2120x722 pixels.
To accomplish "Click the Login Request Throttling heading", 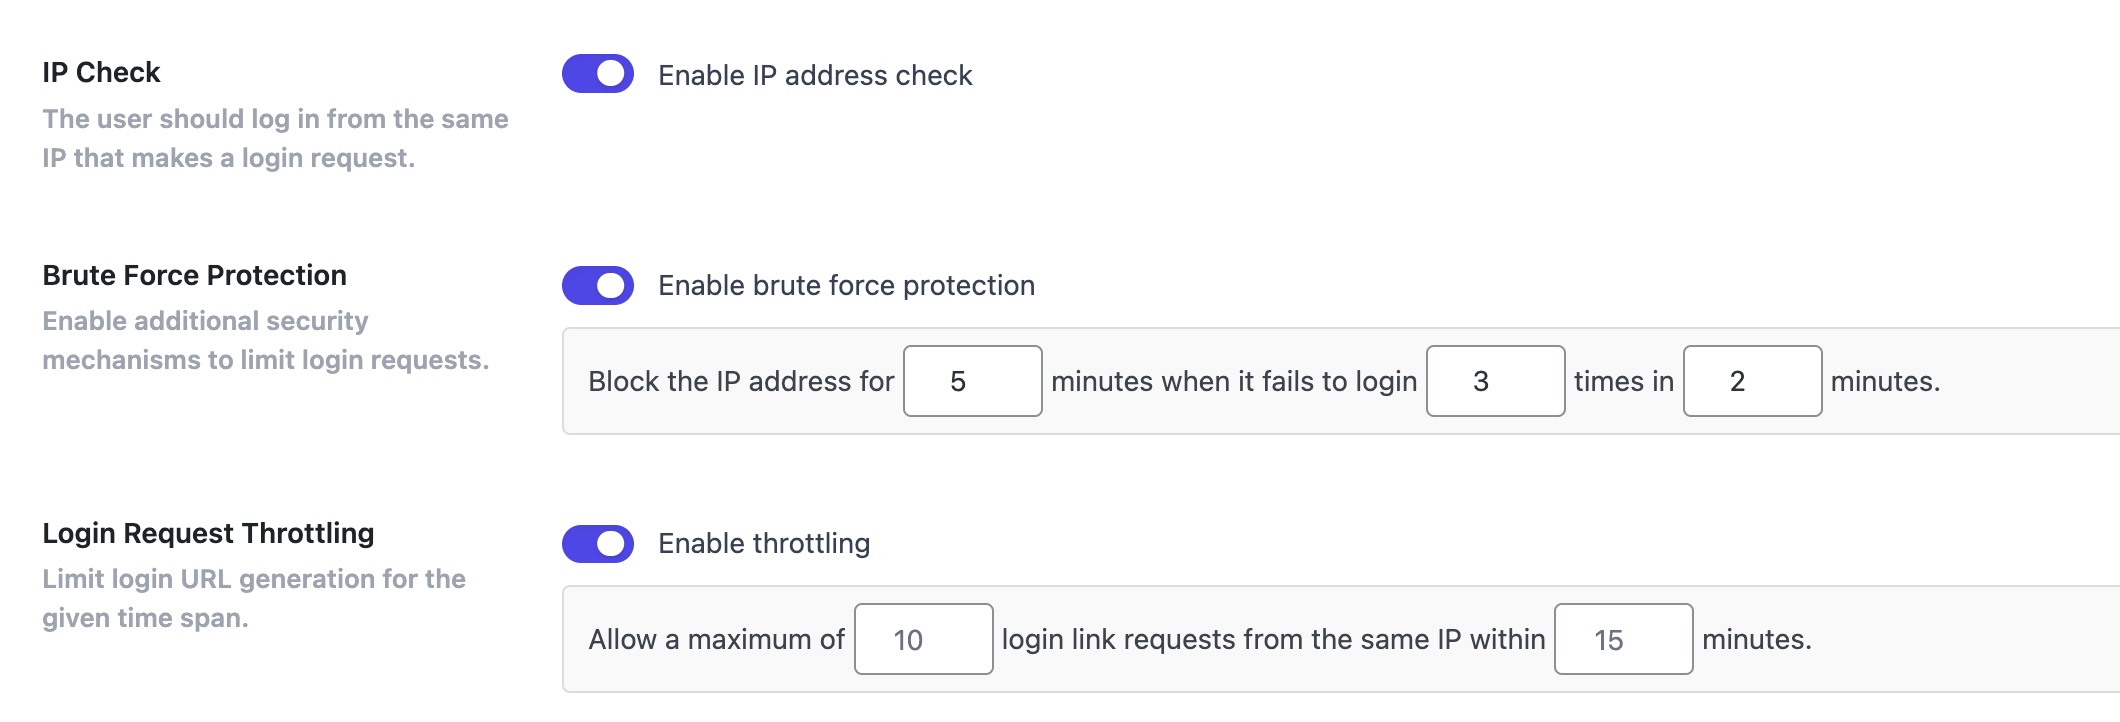I will 208,533.
